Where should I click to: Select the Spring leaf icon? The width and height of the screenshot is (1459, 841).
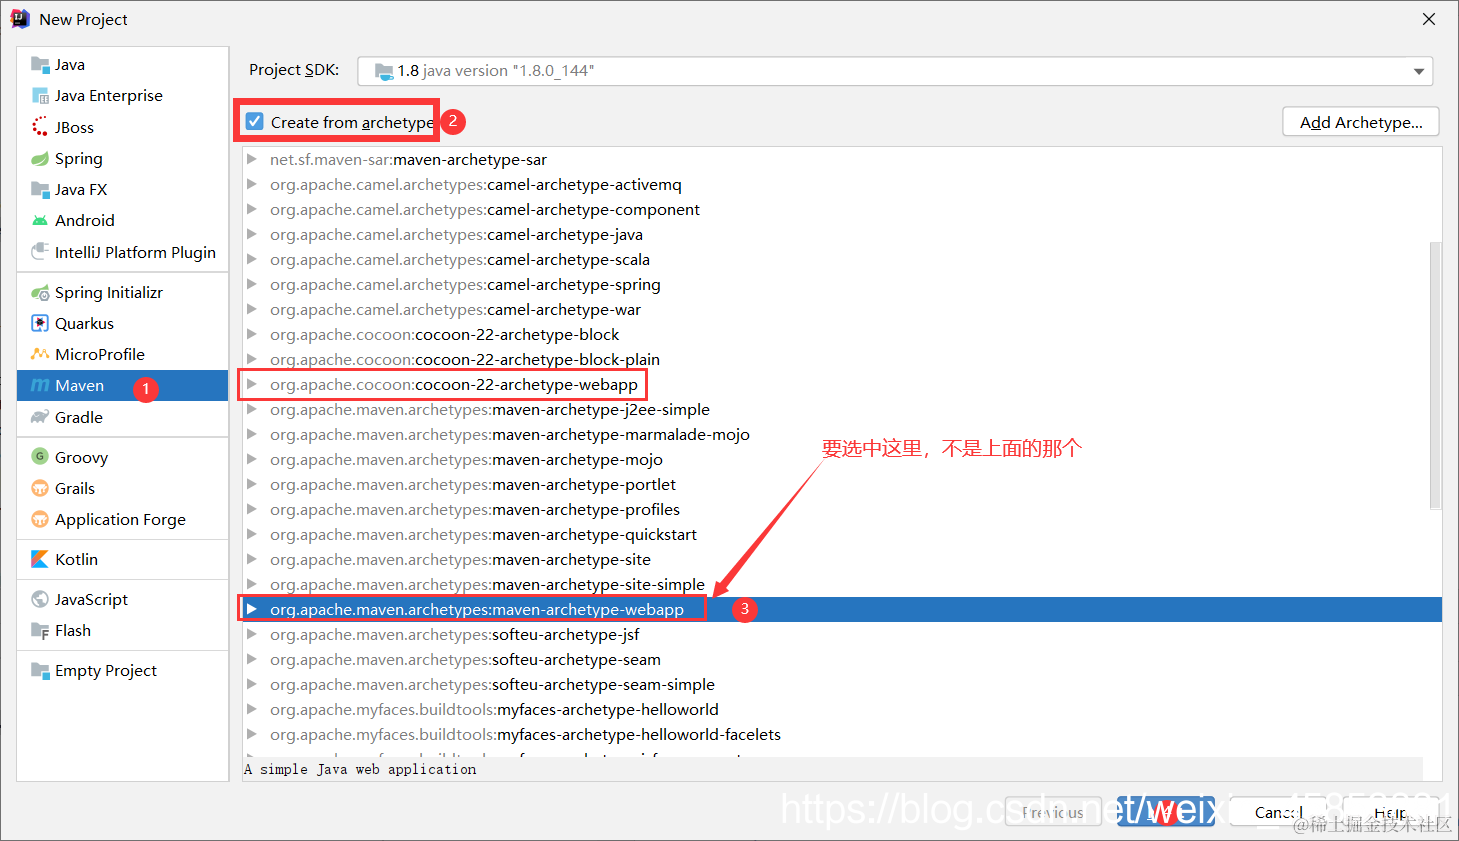point(40,158)
